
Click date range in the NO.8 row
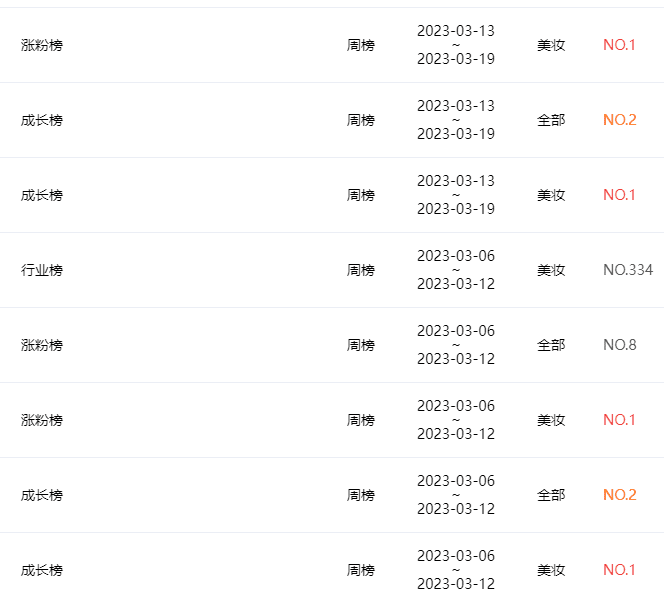pos(456,345)
